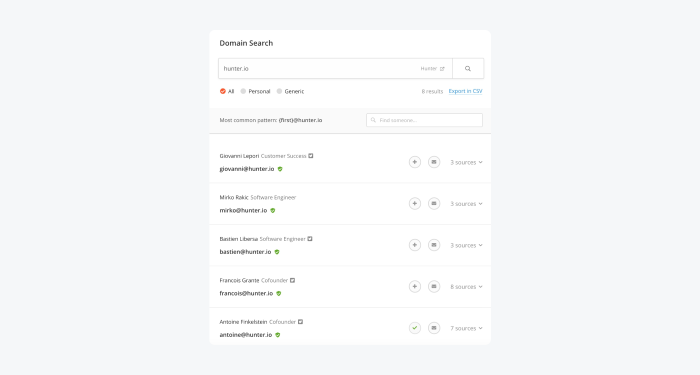Open the Hunter external link icon
700x375 pixels.
[442, 69]
